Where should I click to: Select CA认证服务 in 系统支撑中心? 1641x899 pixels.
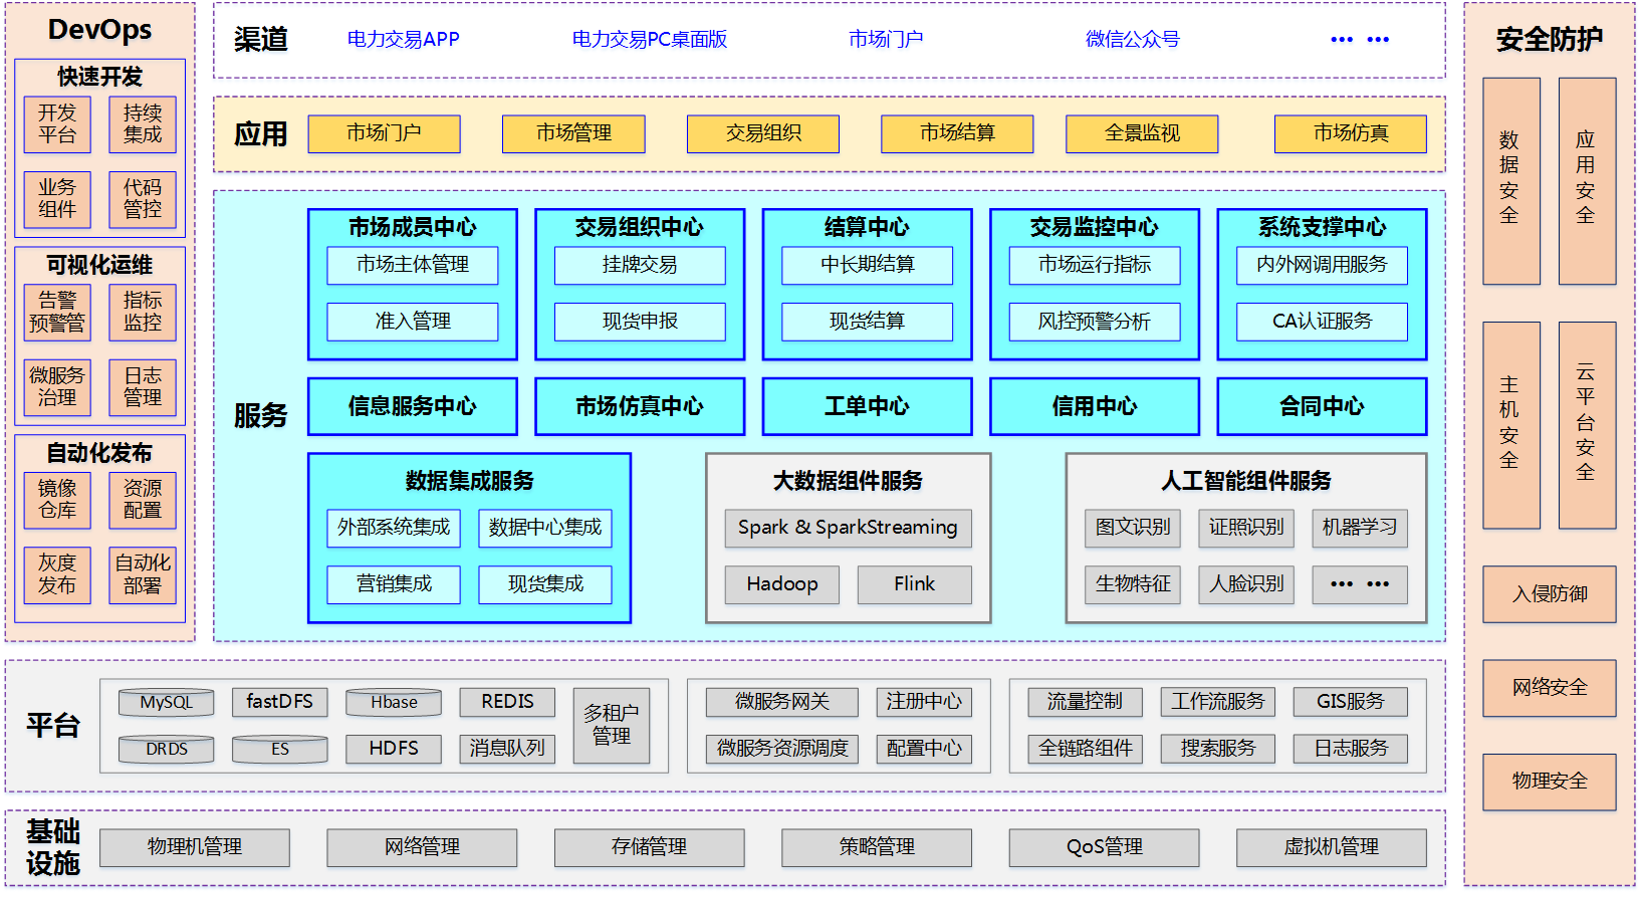click(x=1321, y=321)
